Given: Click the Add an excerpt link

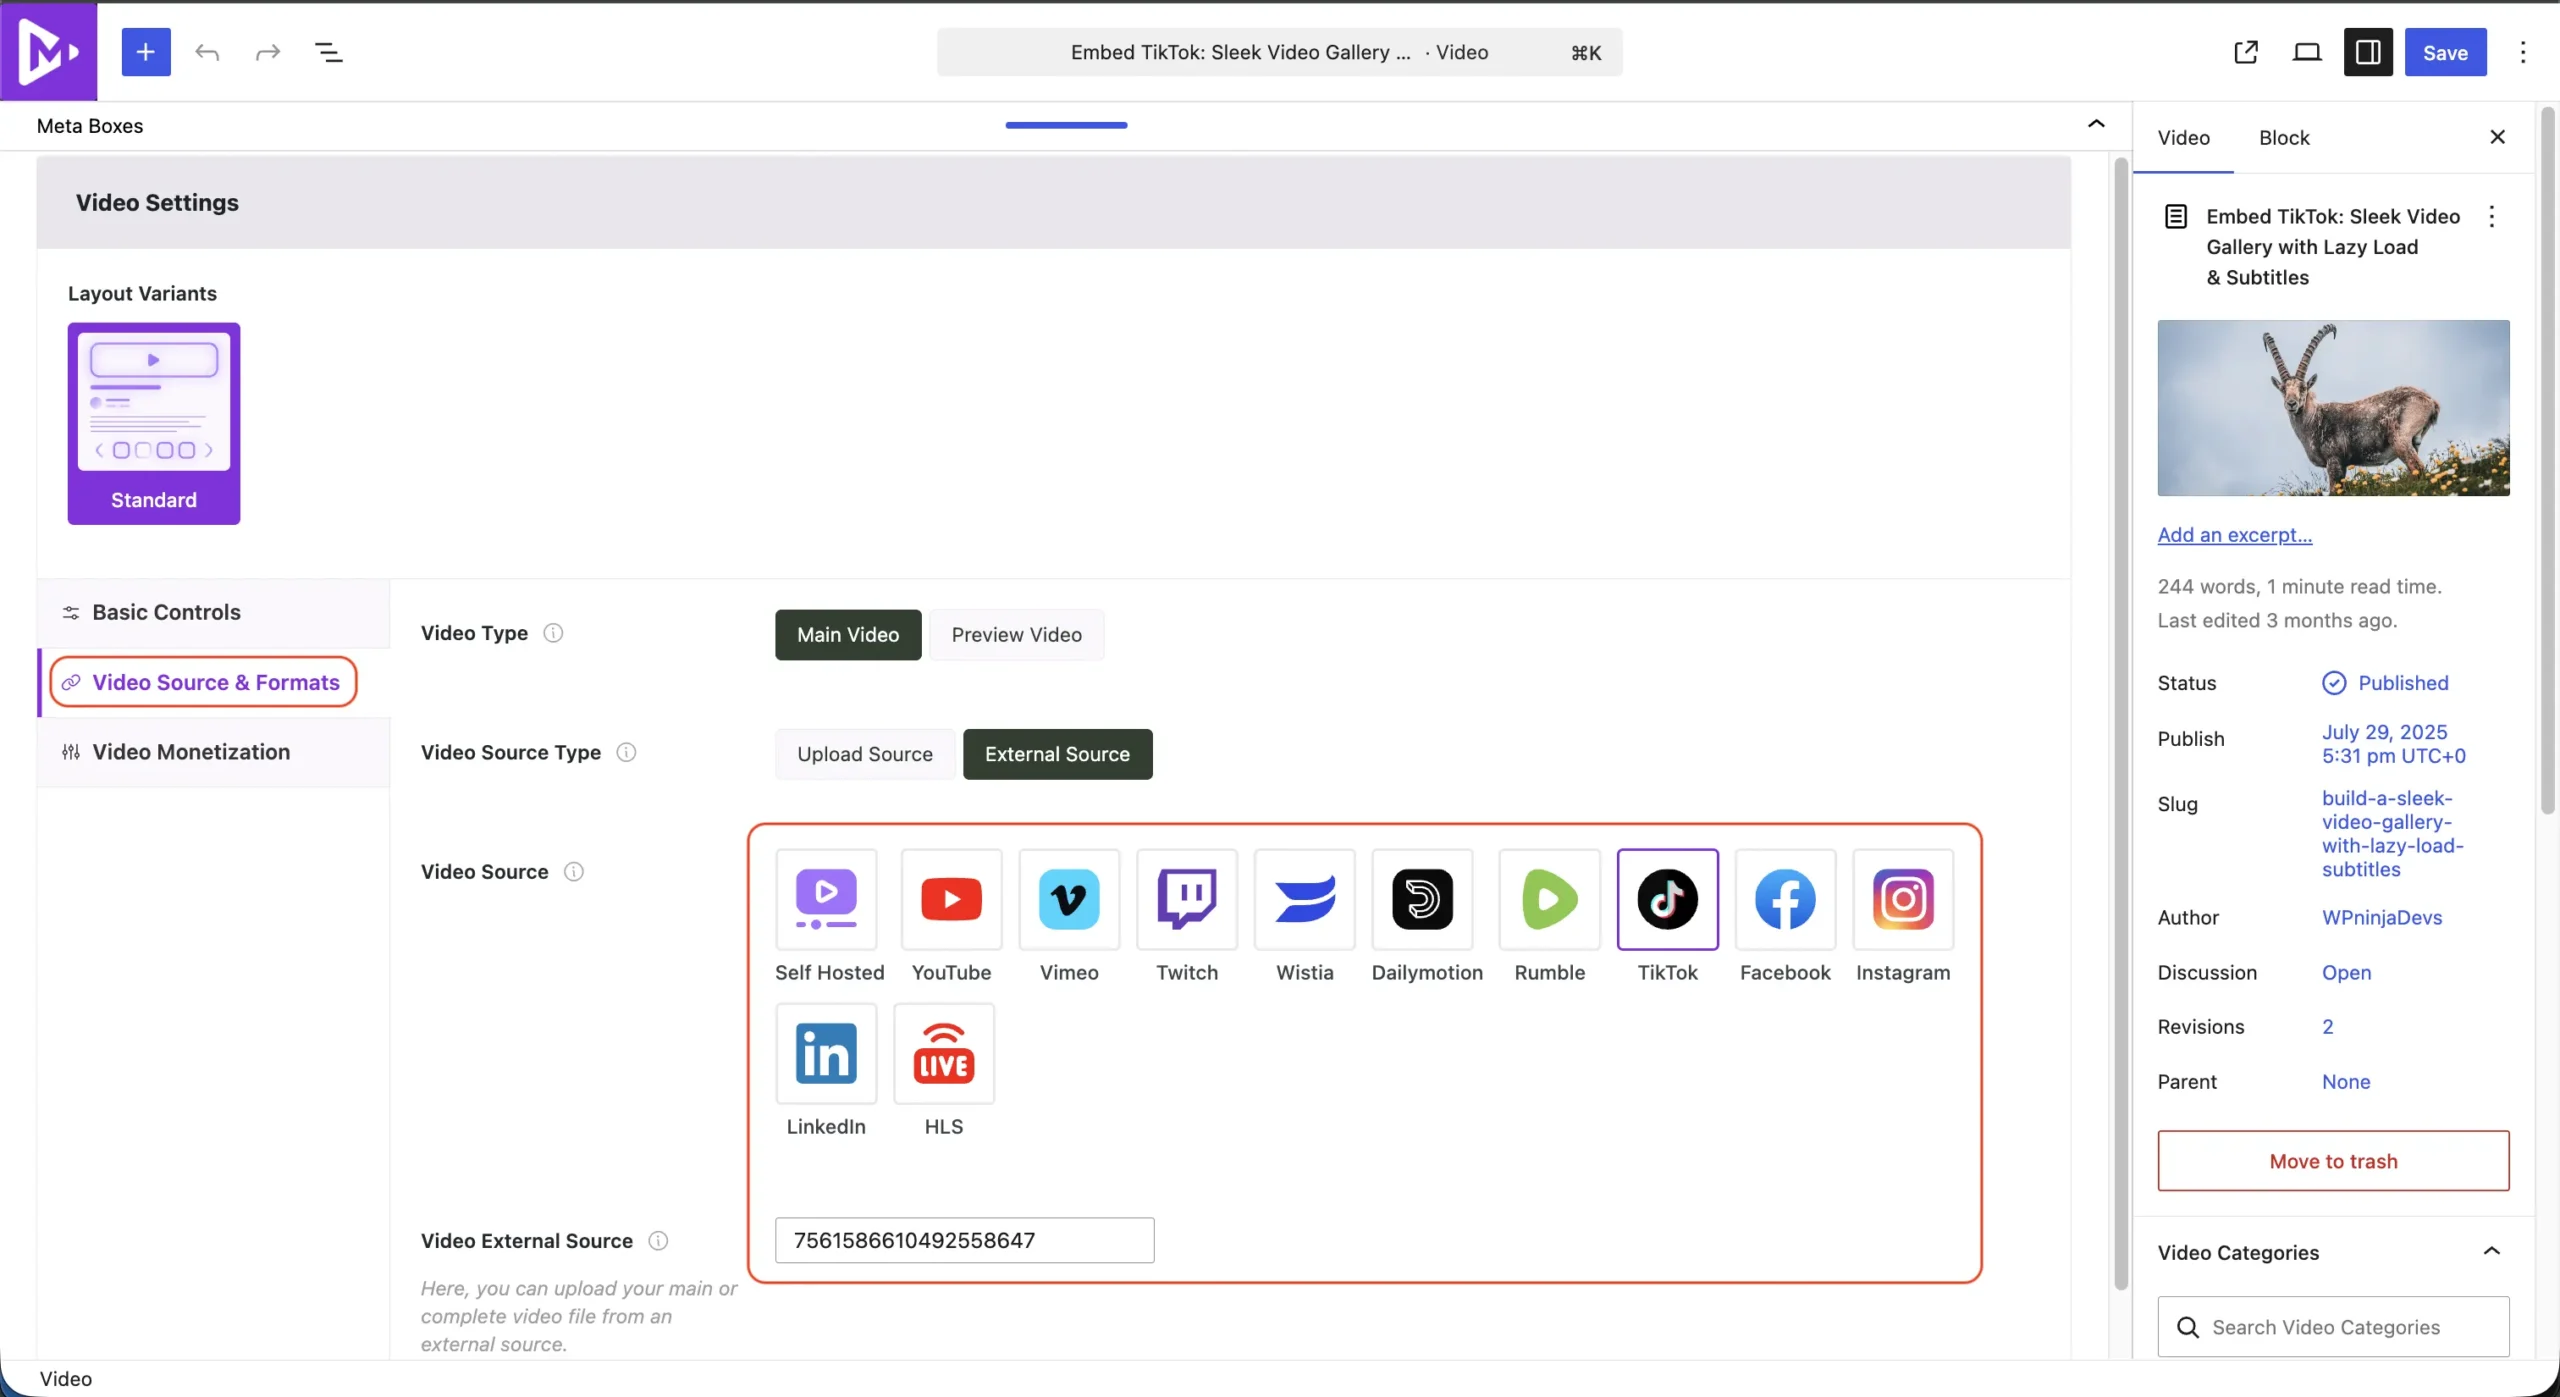Looking at the screenshot, I should 2234,535.
